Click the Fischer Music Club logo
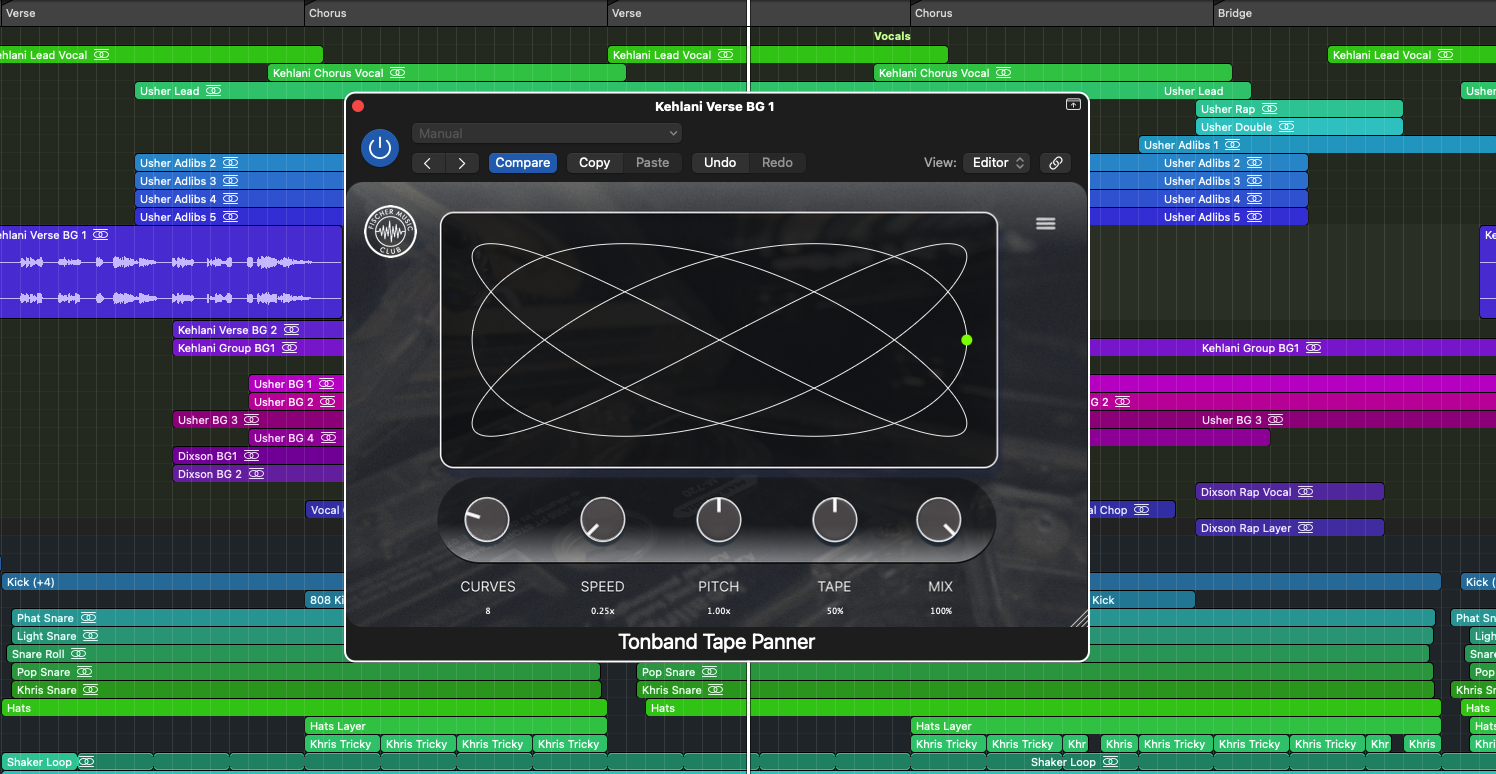This screenshot has height=774, width=1496. [x=391, y=231]
